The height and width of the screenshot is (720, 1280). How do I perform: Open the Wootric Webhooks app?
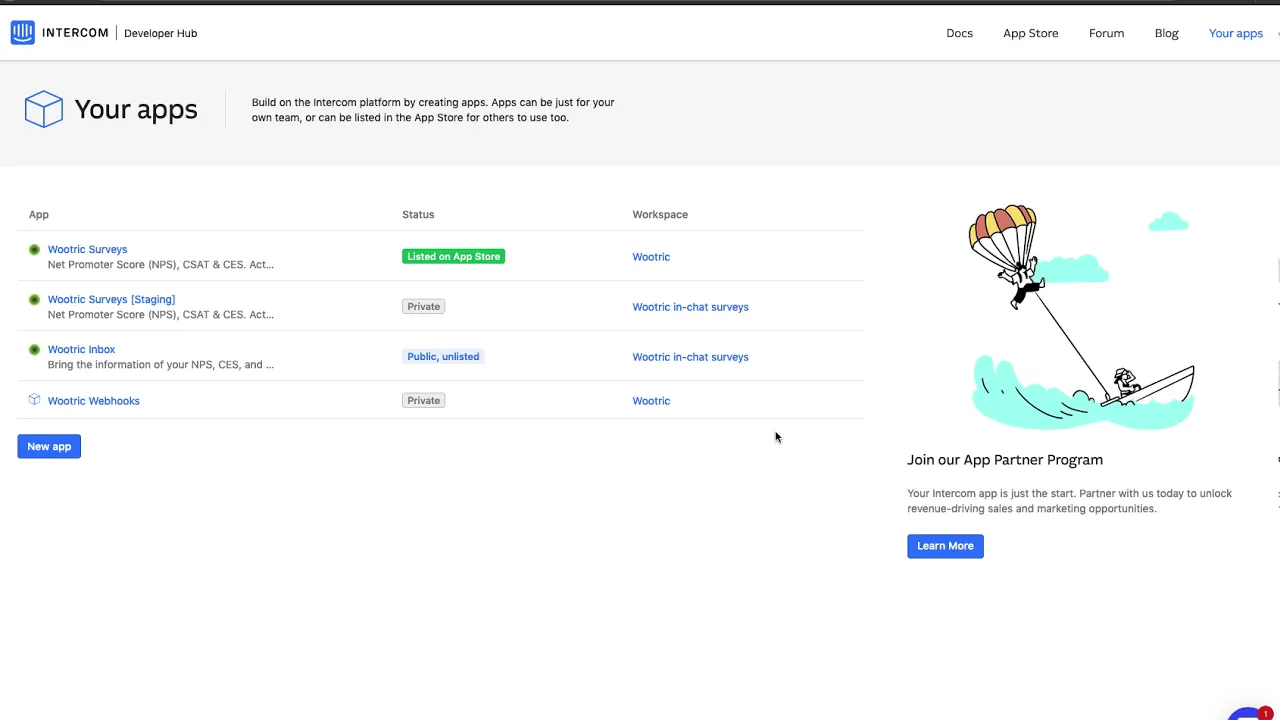[x=93, y=401]
